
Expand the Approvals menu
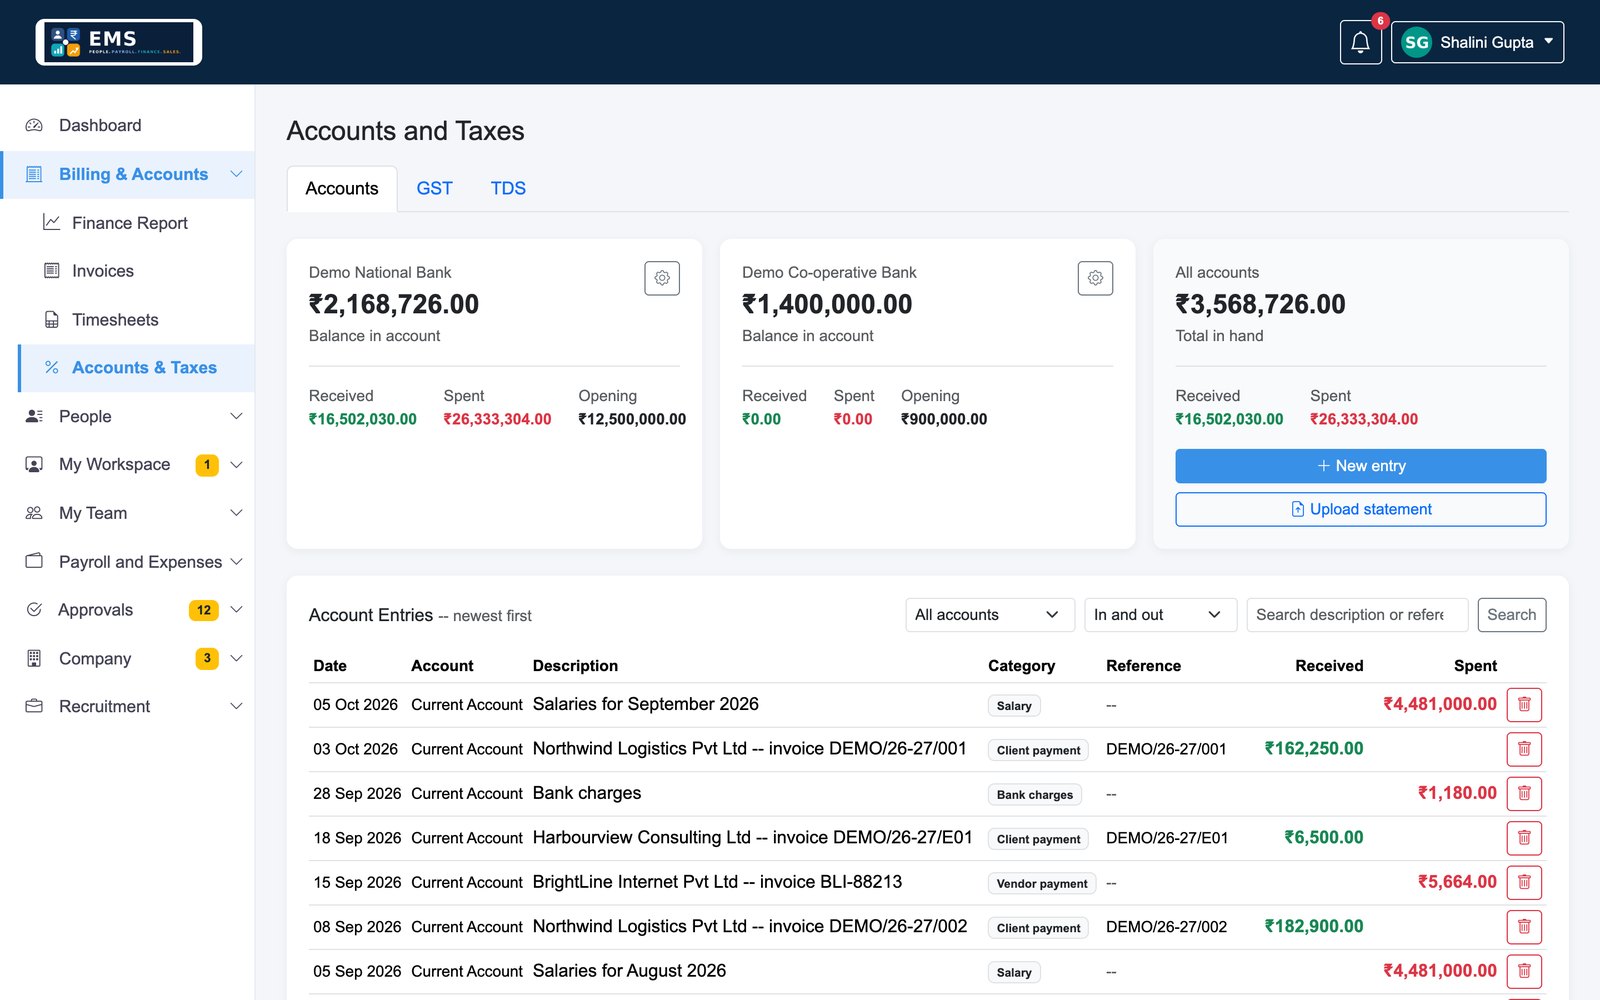[x=236, y=610]
